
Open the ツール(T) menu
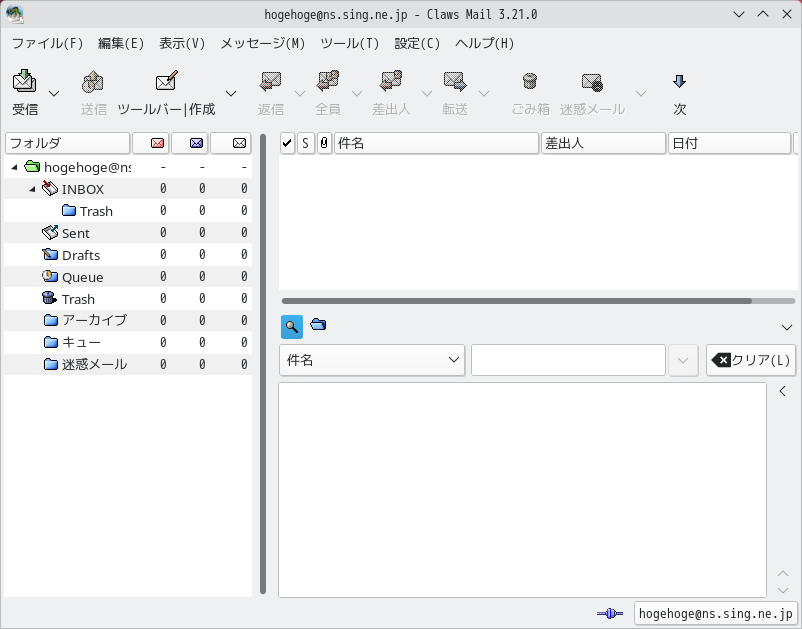[x=349, y=43]
